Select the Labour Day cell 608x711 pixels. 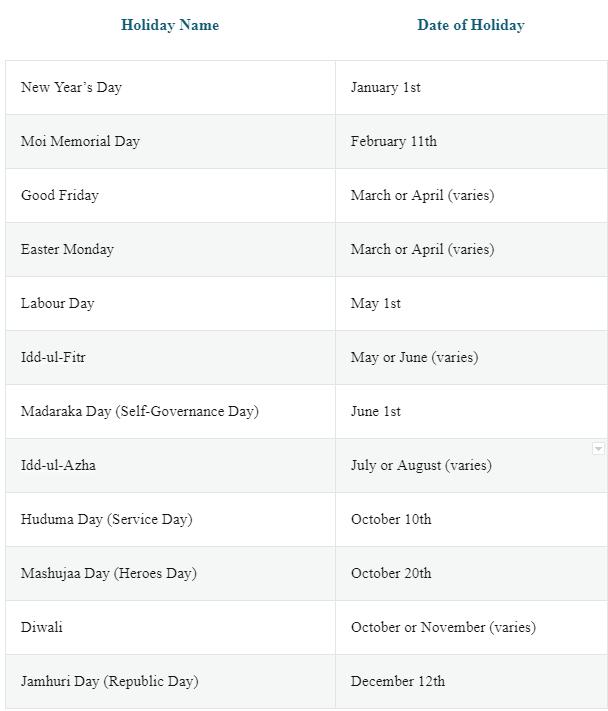57,303
